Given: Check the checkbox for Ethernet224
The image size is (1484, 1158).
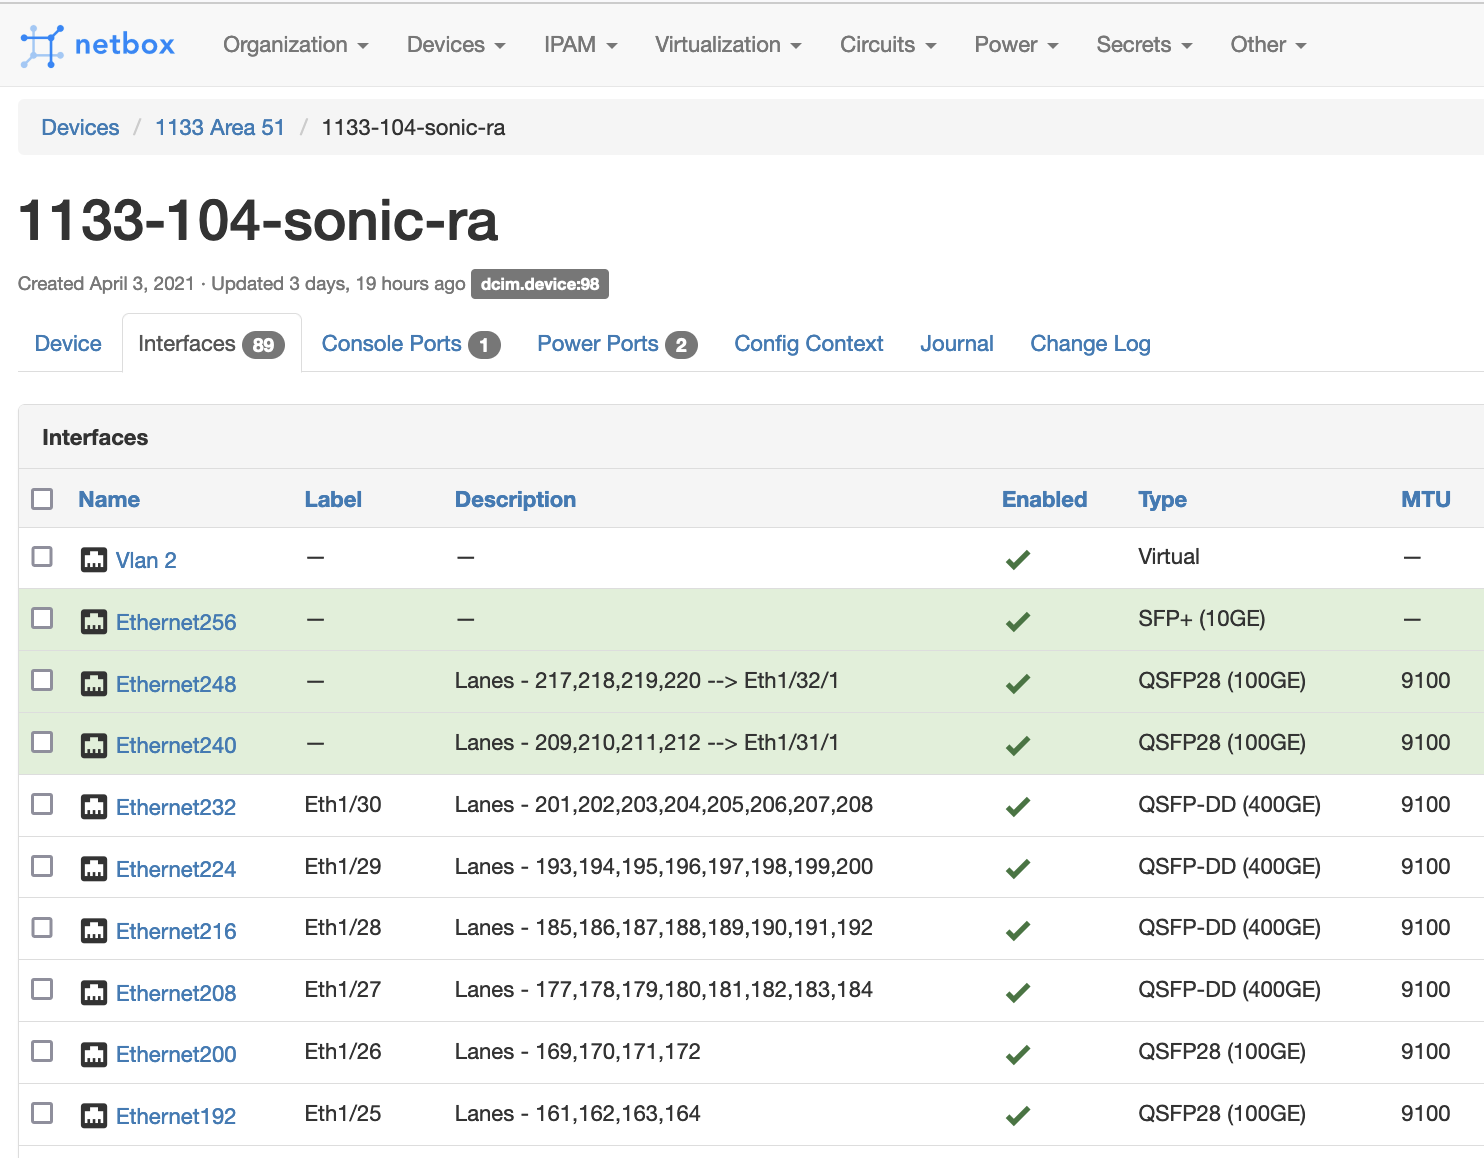Looking at the screenshot, I should (x=41, y=866).
